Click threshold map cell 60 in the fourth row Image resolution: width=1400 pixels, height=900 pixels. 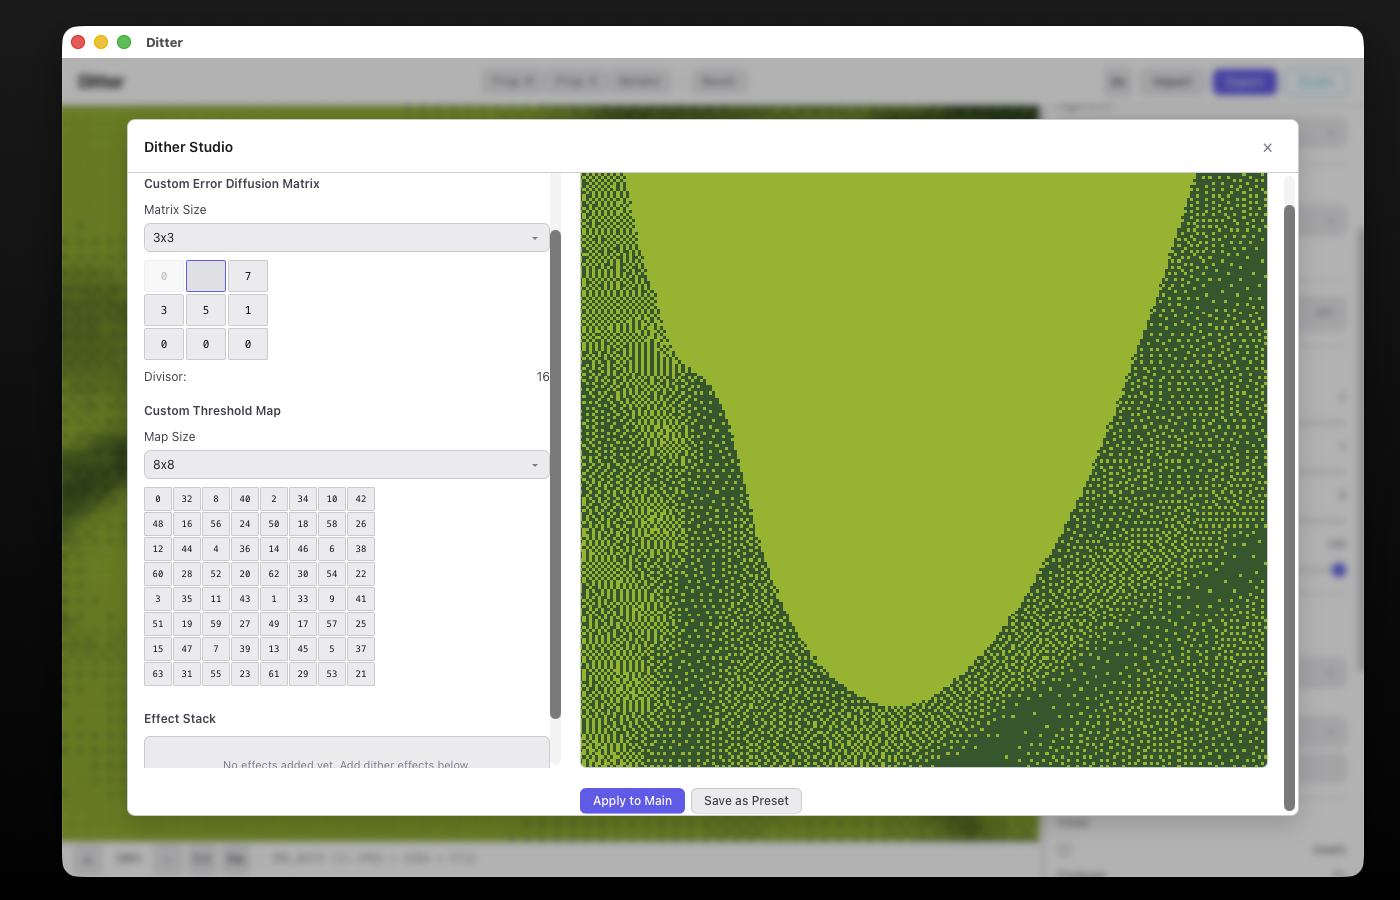(x=157, y=573)
